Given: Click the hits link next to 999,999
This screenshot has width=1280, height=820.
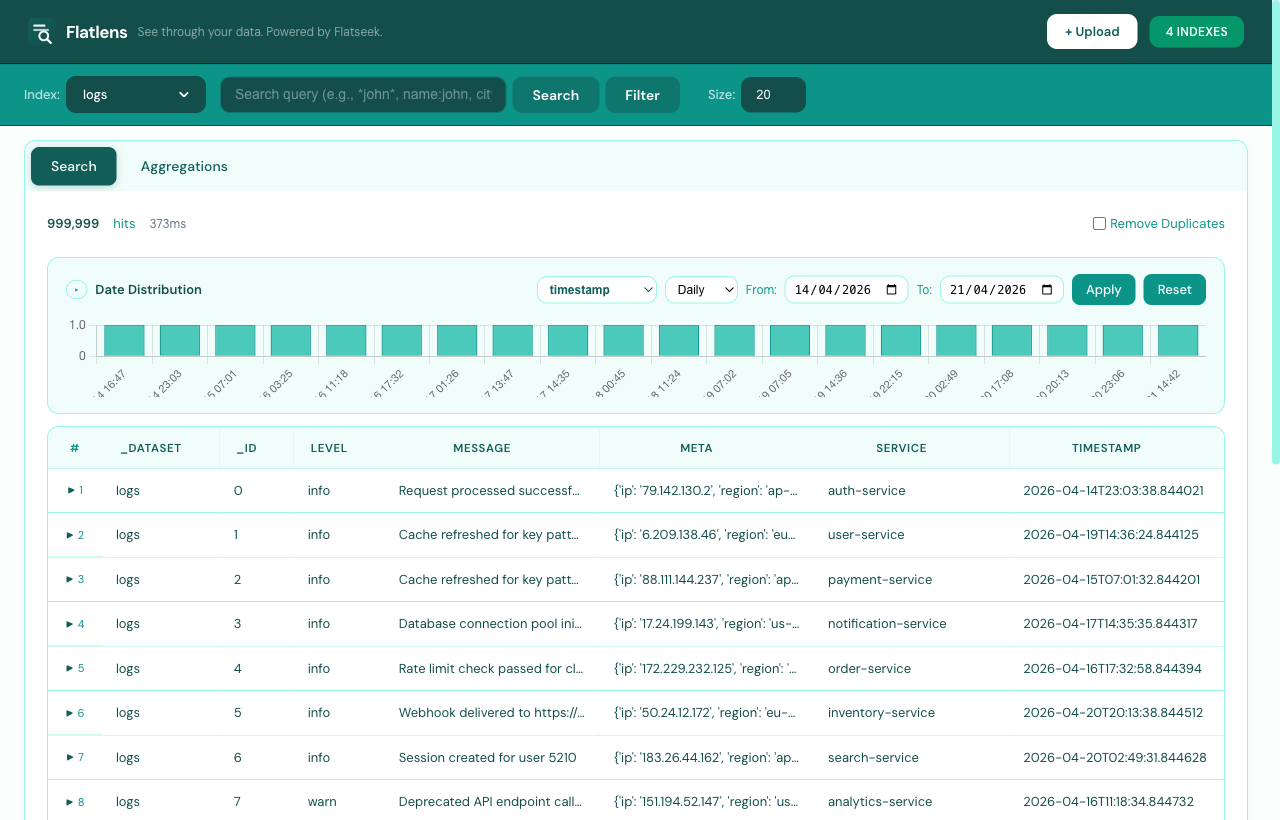Looking at the screenshot, I should [124, 223].
